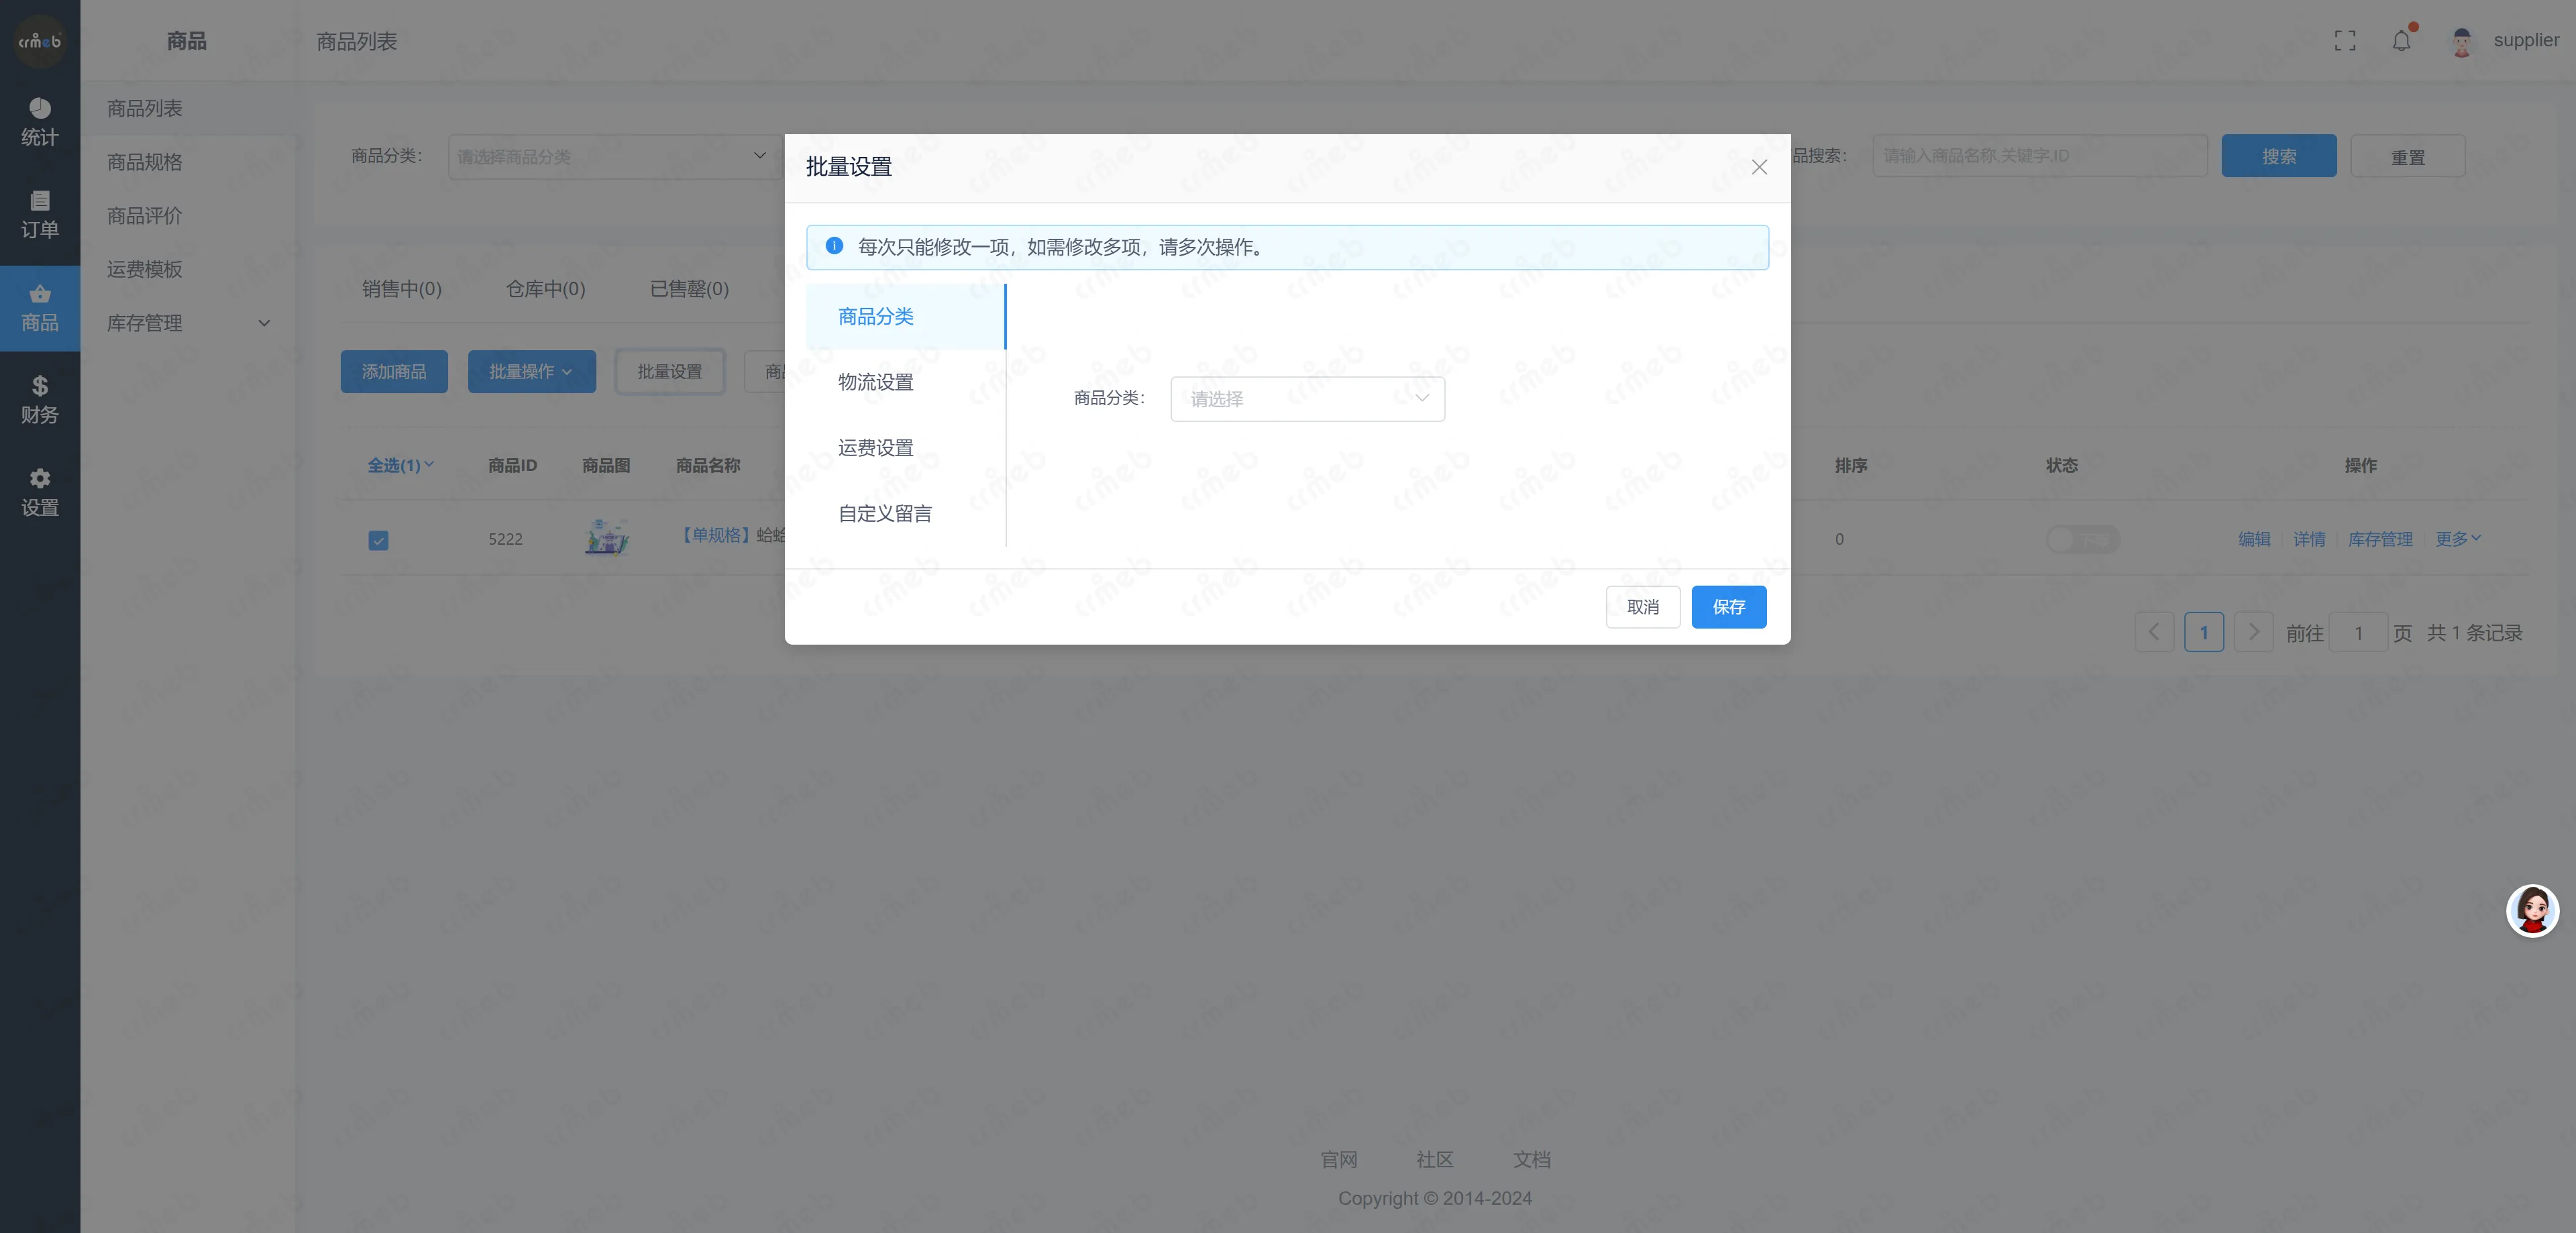Click the 编辑 link for product 5222
This screenshot has height=1233, width=2576.
point(2254,539)
